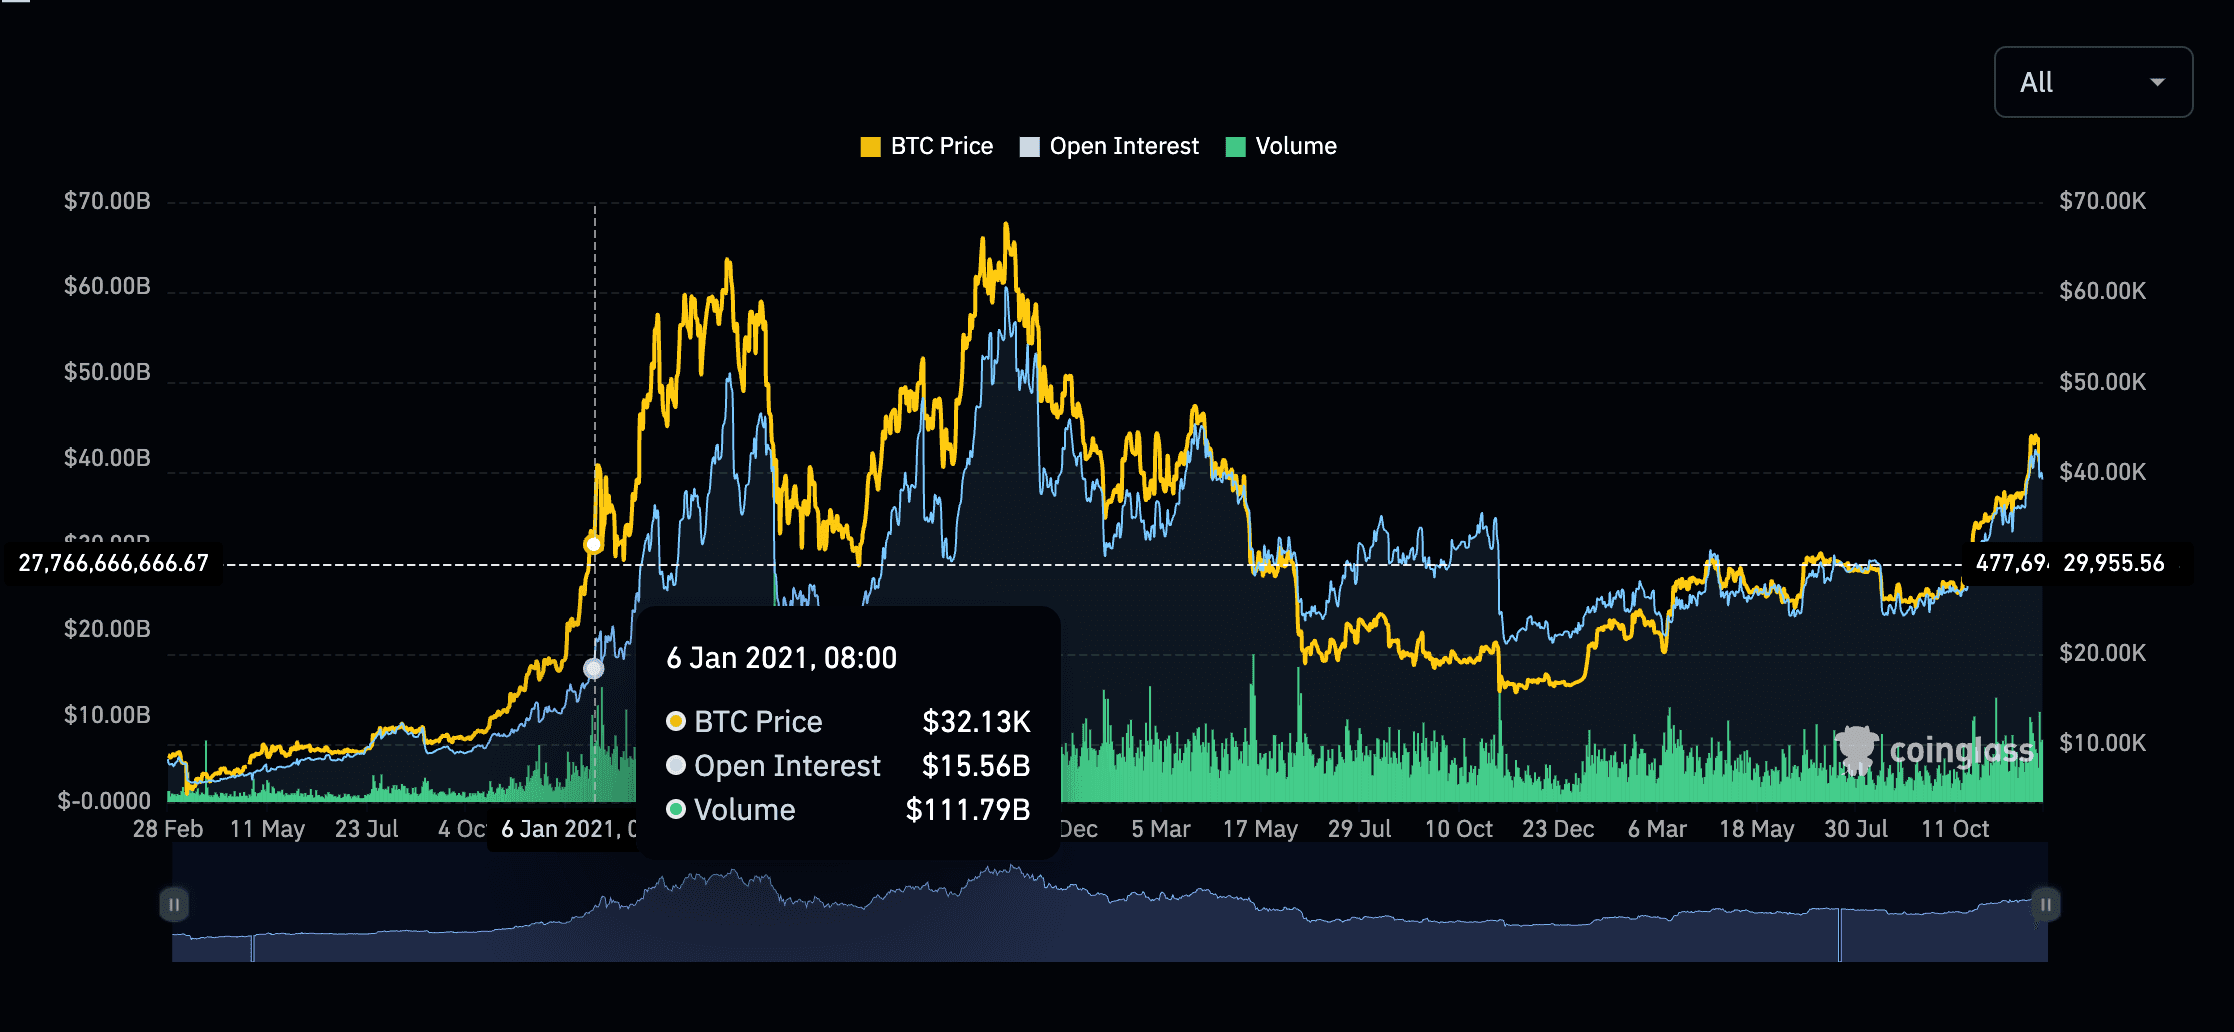Click the 30 Jul x-axis label

pos(1856,829)
